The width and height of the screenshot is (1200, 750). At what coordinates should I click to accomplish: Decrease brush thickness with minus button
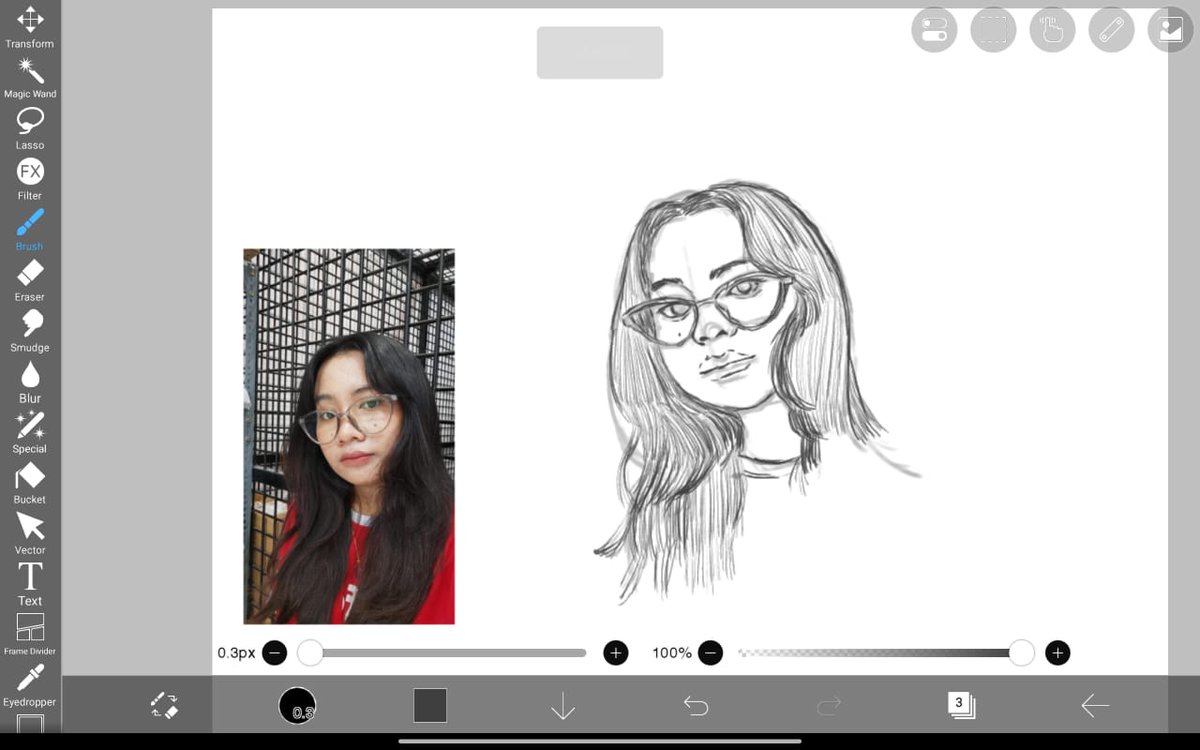click(274, 653)
